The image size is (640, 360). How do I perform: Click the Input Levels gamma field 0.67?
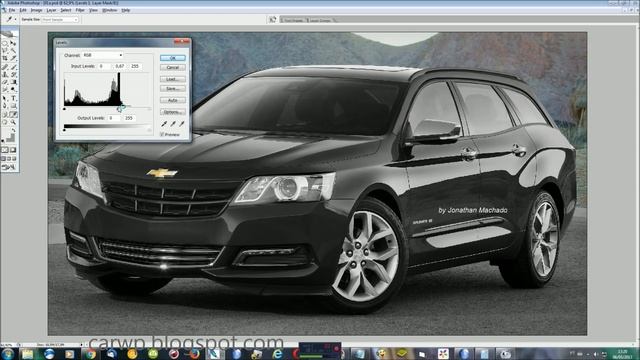tap(119, 66)
